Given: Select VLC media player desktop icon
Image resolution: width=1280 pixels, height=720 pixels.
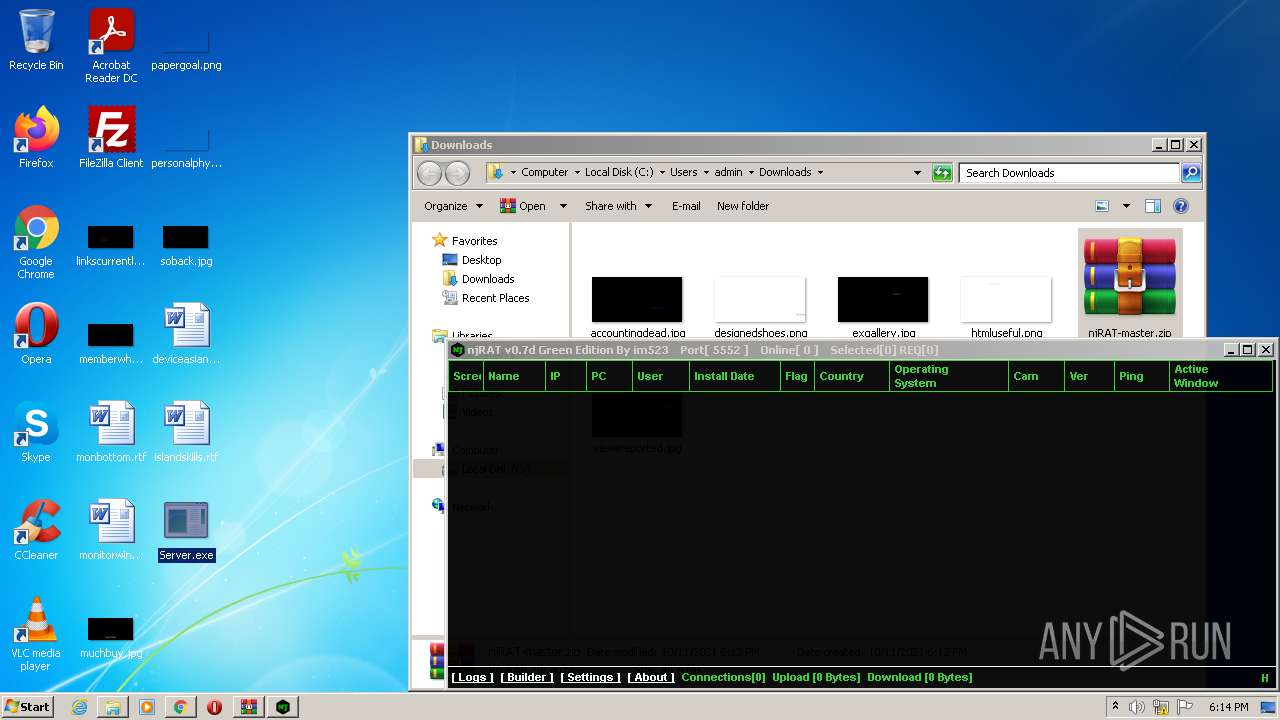Looking at the screenshot, I should [36, 633].
